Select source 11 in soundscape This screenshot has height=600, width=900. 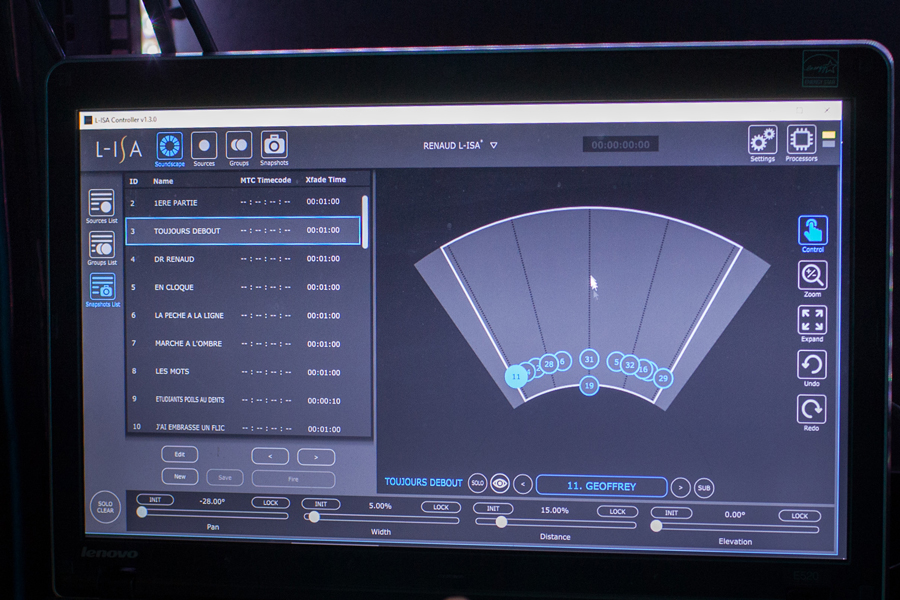[516, 377]
